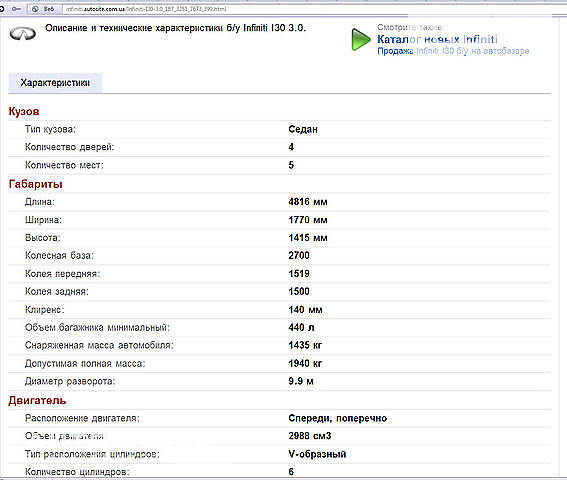This screenshot has height=480, width=567.
Task: Click the Диаметр разворота label
Action: point(70,381)
